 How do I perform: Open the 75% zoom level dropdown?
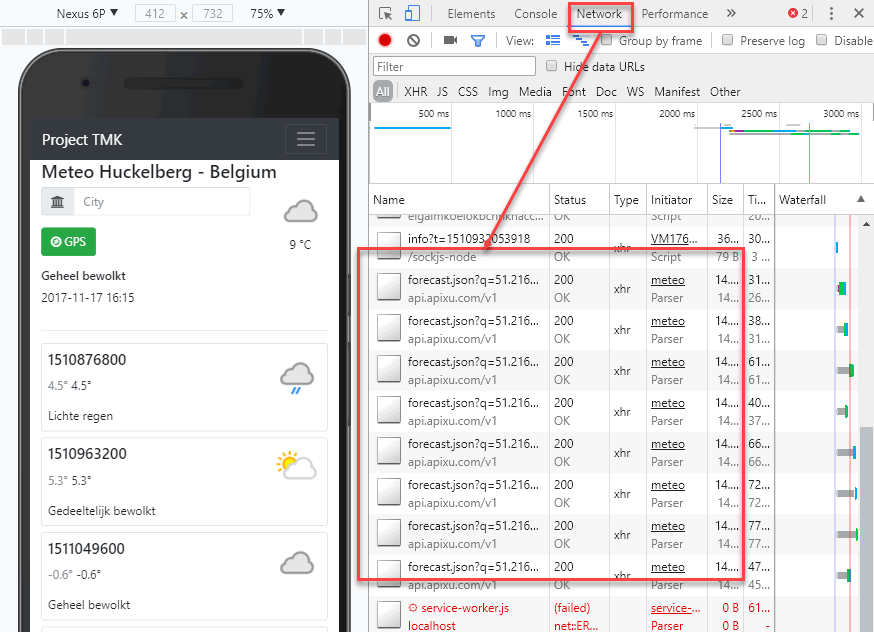point(267,13)
